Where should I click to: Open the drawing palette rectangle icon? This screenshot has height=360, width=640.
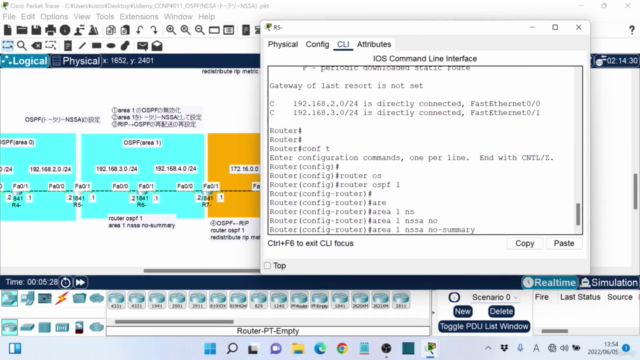(x=214, y=30)
